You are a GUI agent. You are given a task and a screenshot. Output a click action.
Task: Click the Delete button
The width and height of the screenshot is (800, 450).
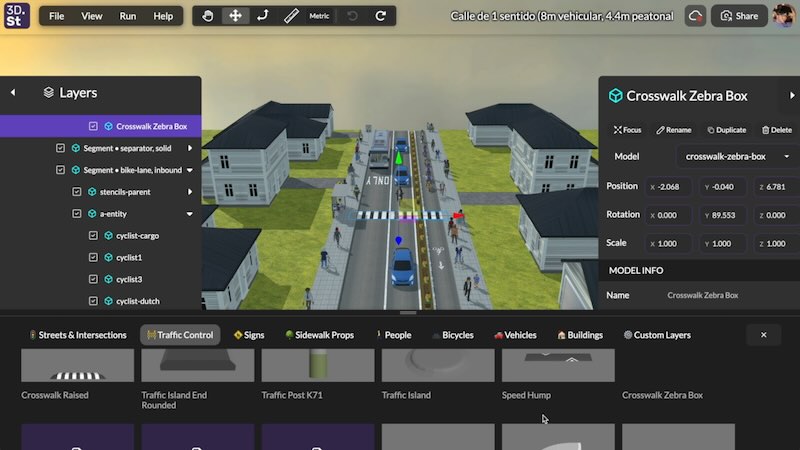click(777, 130)
